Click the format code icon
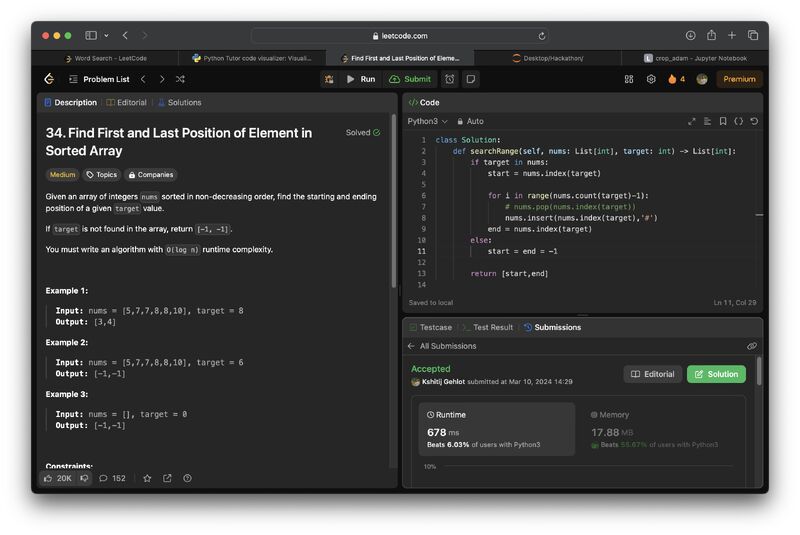This screenshot has height=535, width=800. pos(707,121)
